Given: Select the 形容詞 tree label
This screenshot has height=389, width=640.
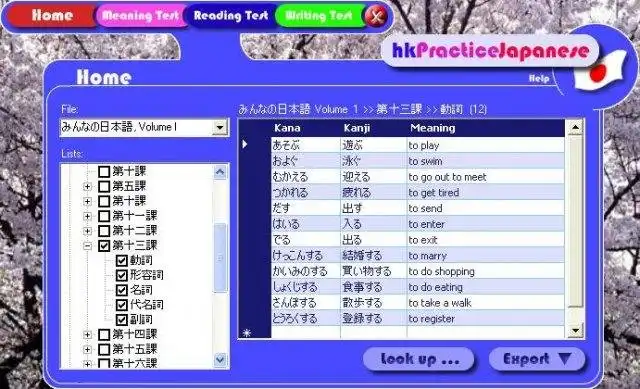Looking at the screenshot, I should tap(147, 275).
